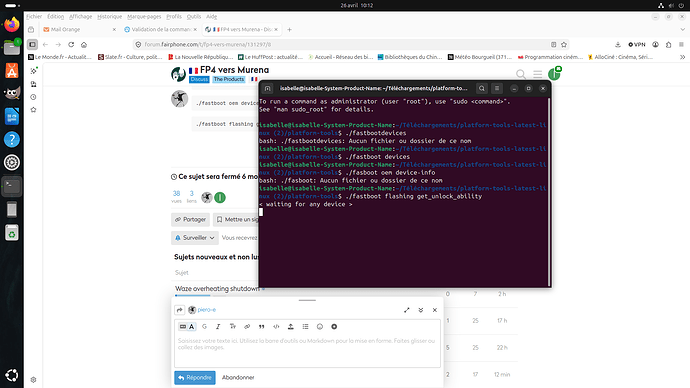The image size is (690, 388).
Task: Show more bookmarks with the chevron
Action: click(x=682, y=57)
